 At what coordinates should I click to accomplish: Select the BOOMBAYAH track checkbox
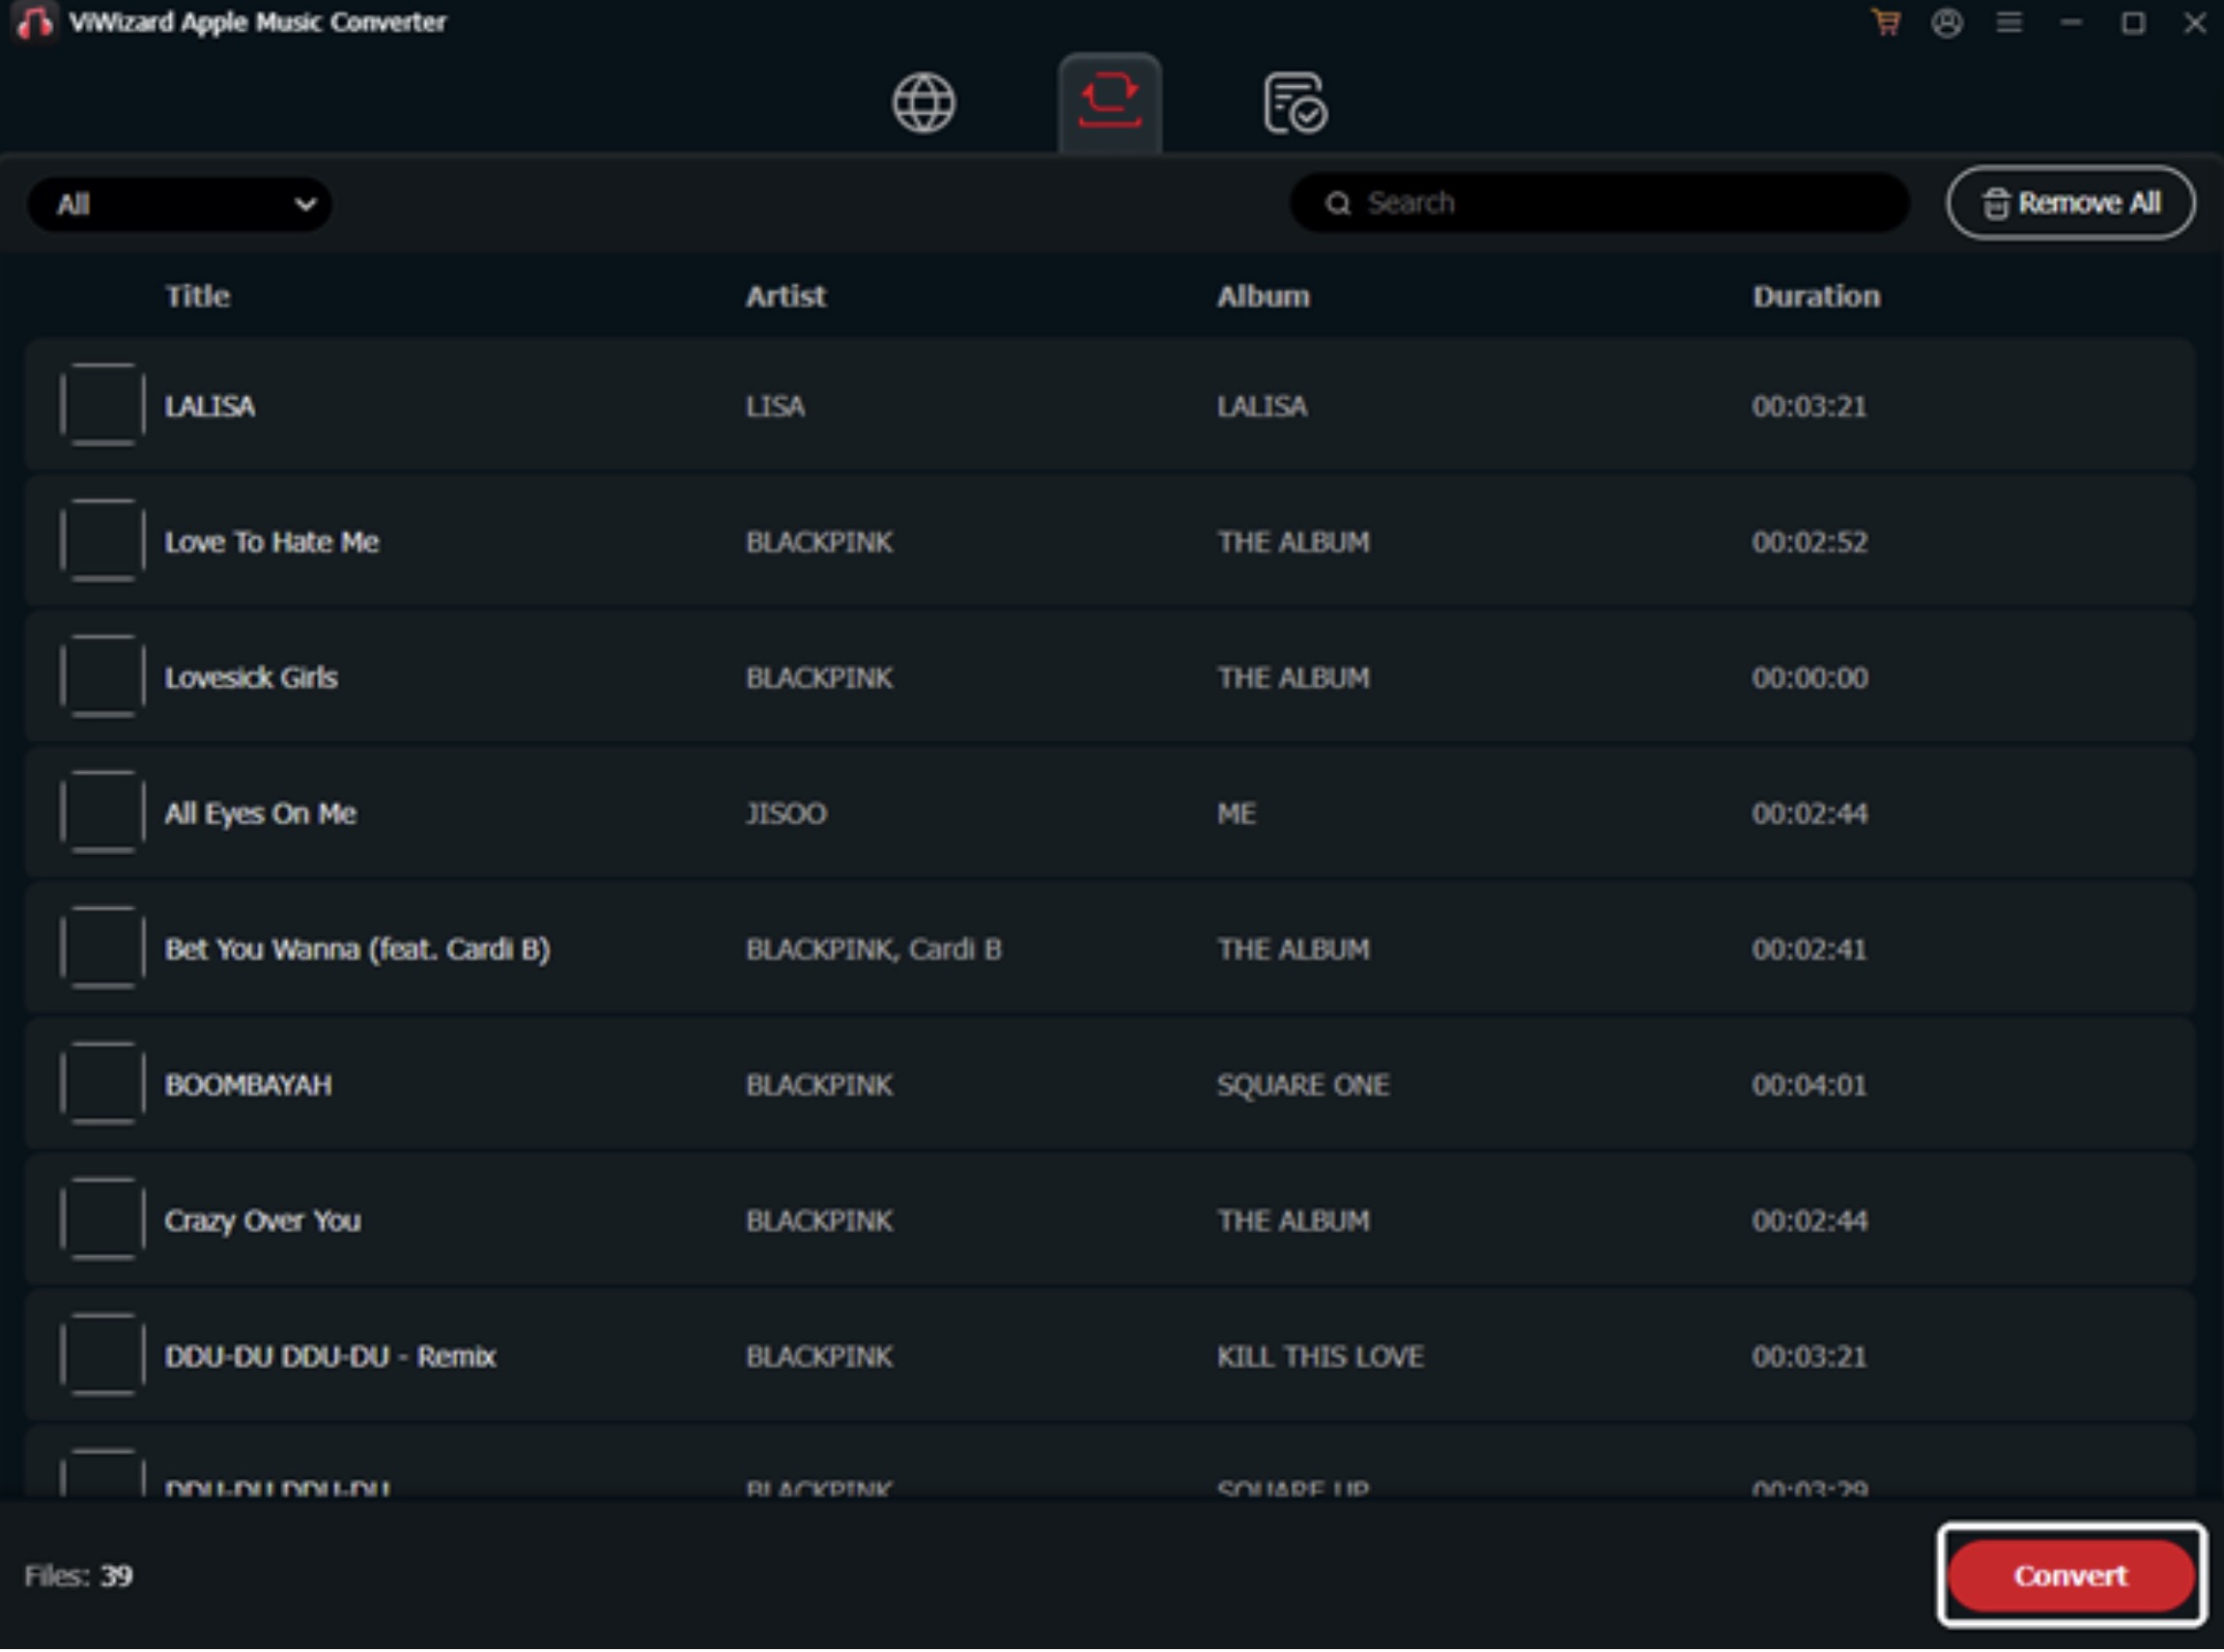tap(102, 1084)
